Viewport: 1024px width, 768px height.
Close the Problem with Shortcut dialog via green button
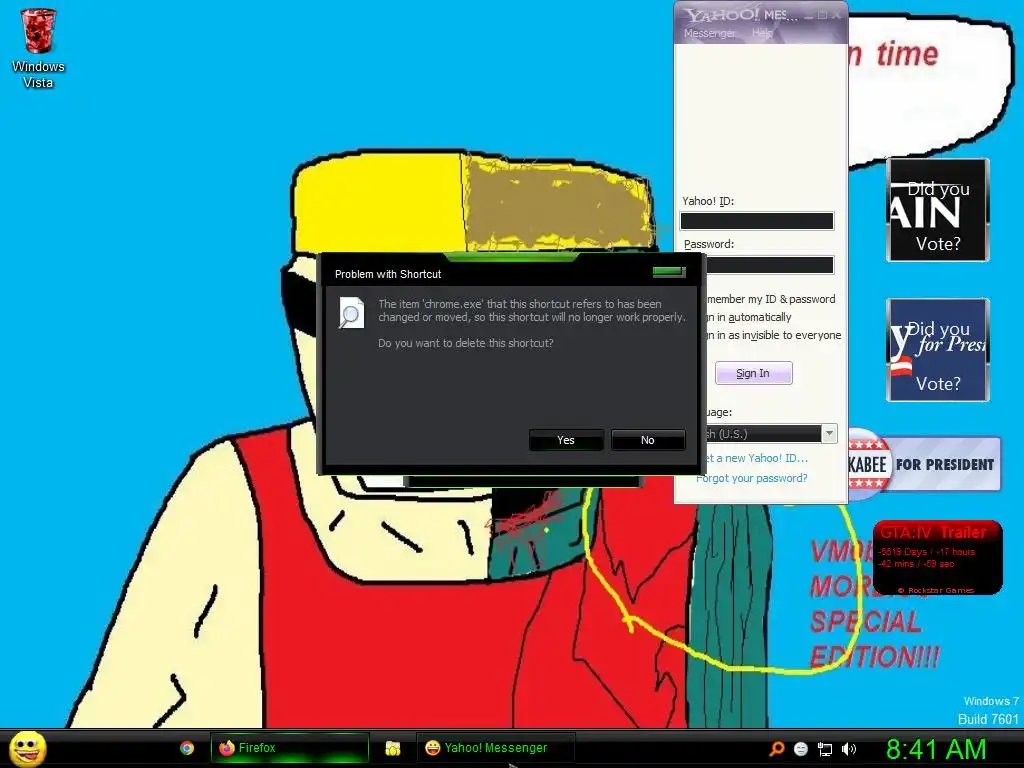[669, 272]
